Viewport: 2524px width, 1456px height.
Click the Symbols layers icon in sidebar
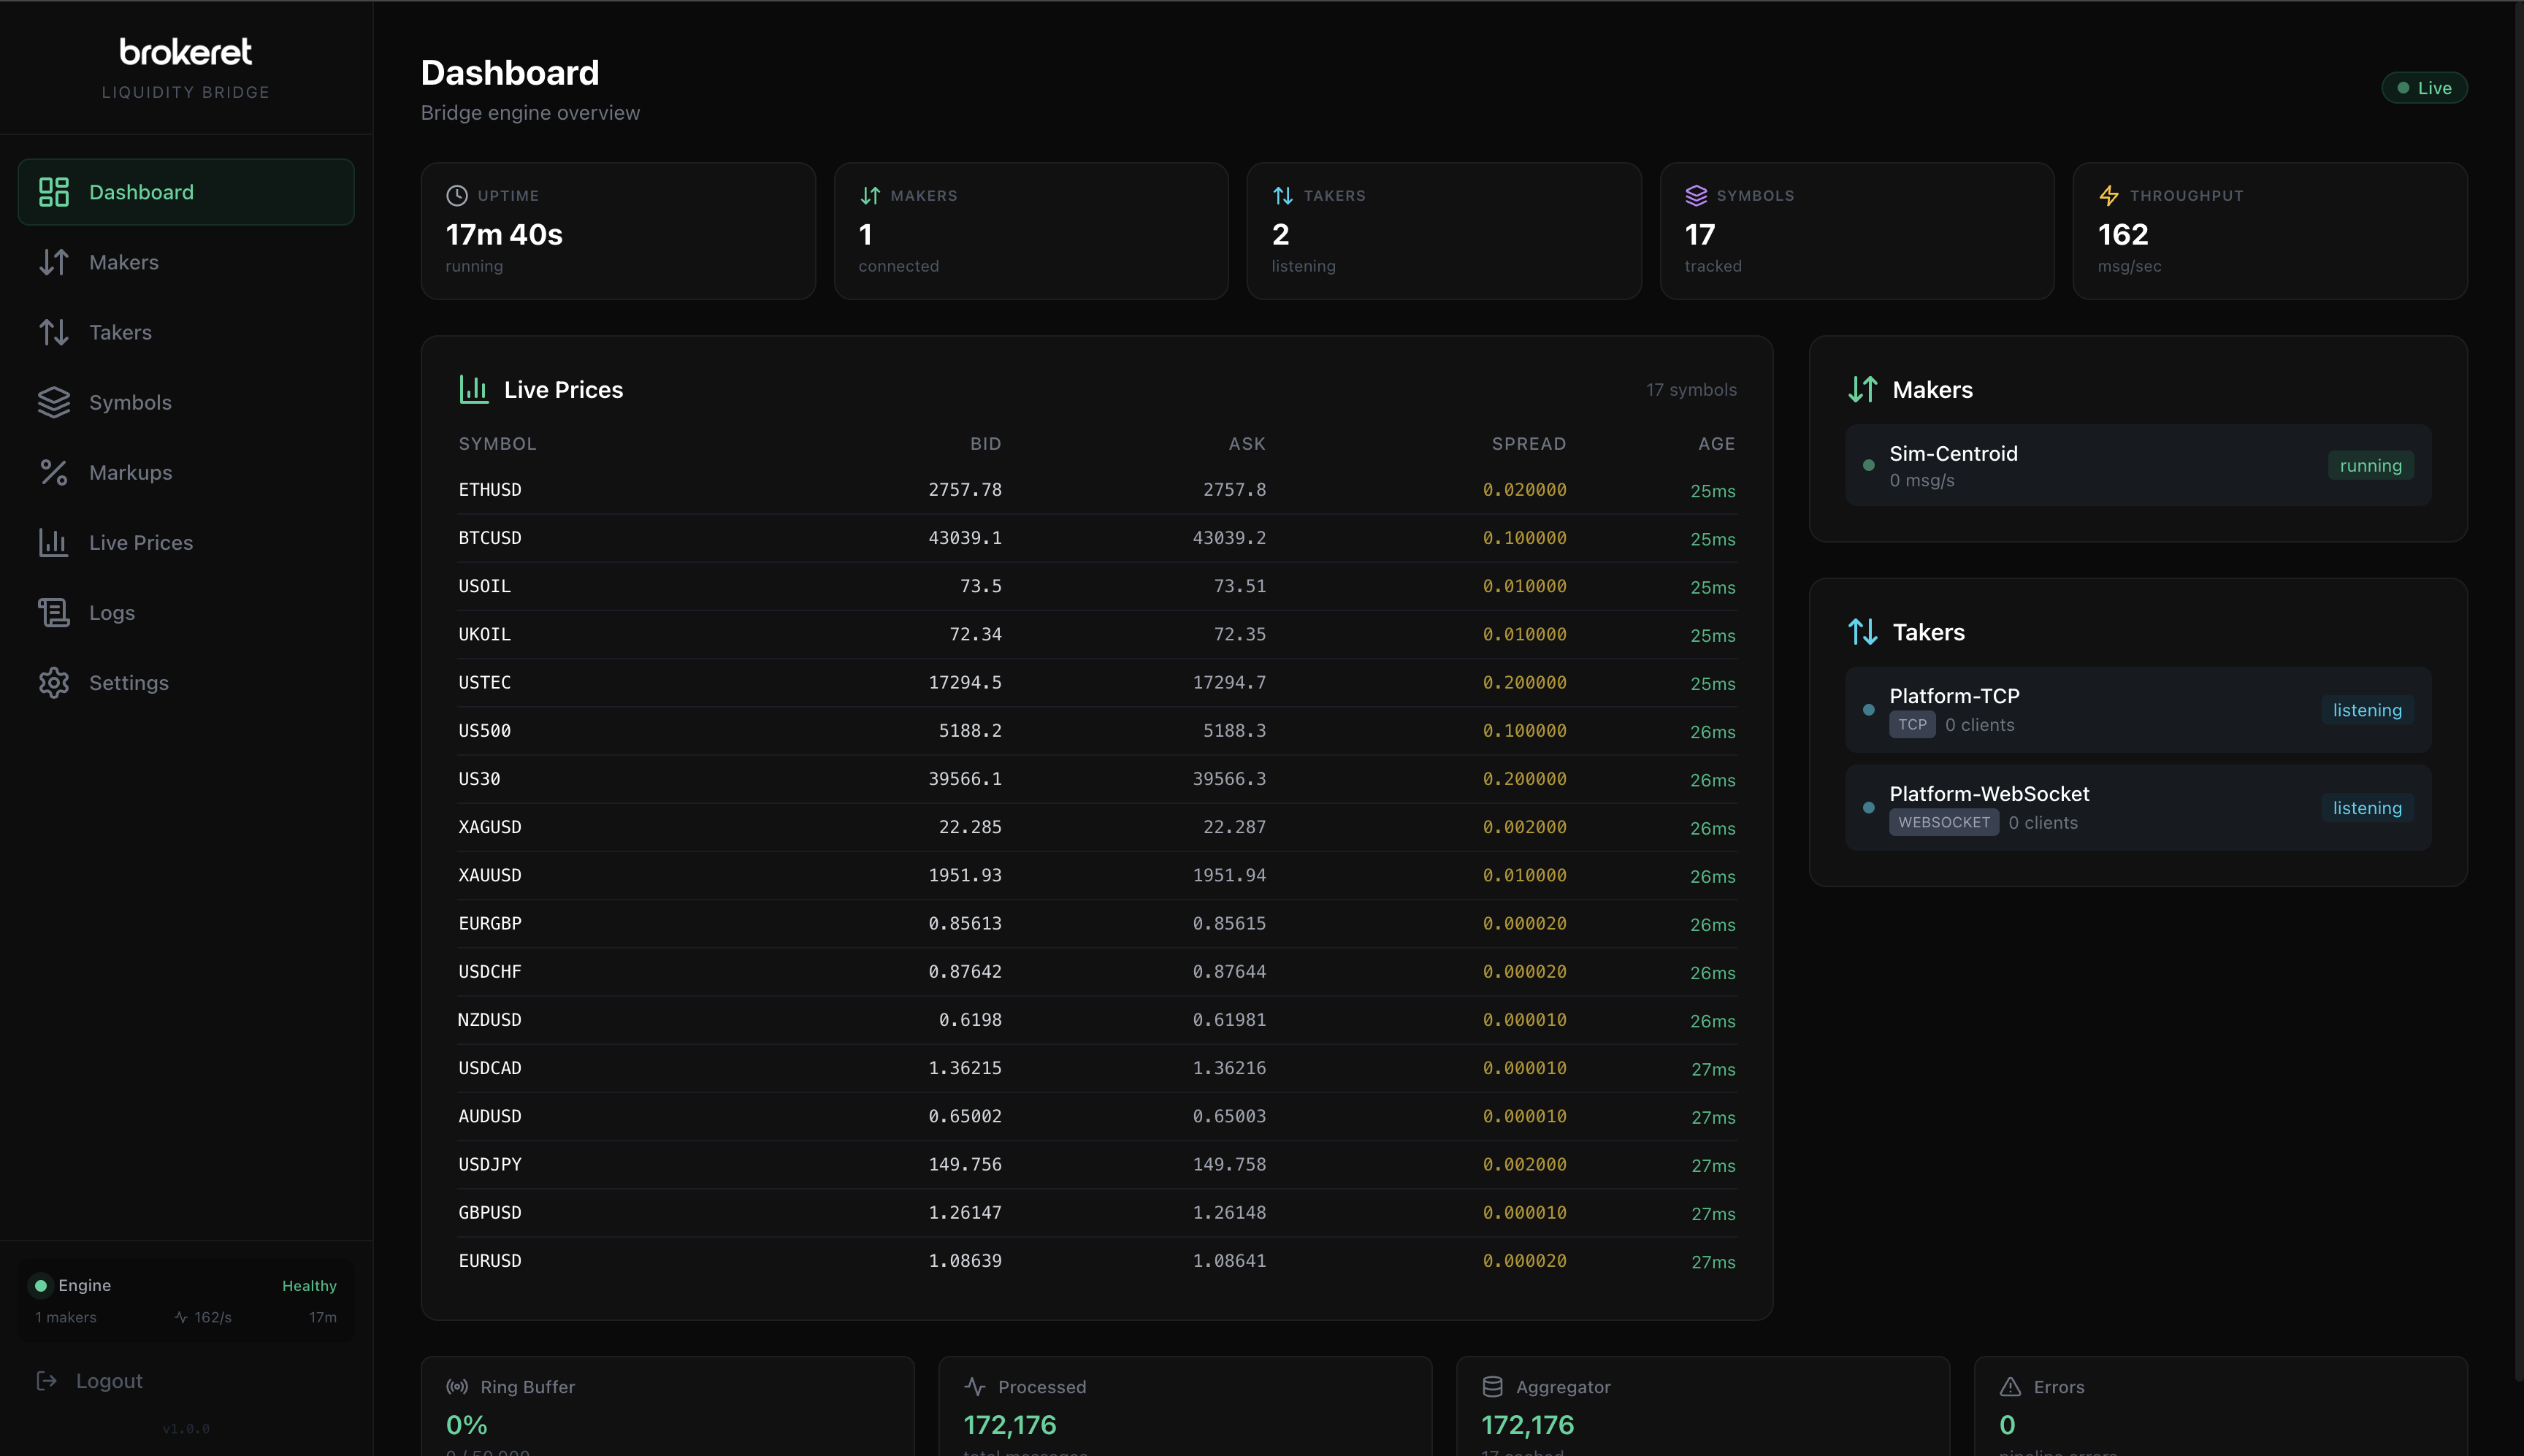(x=54, y=402)
